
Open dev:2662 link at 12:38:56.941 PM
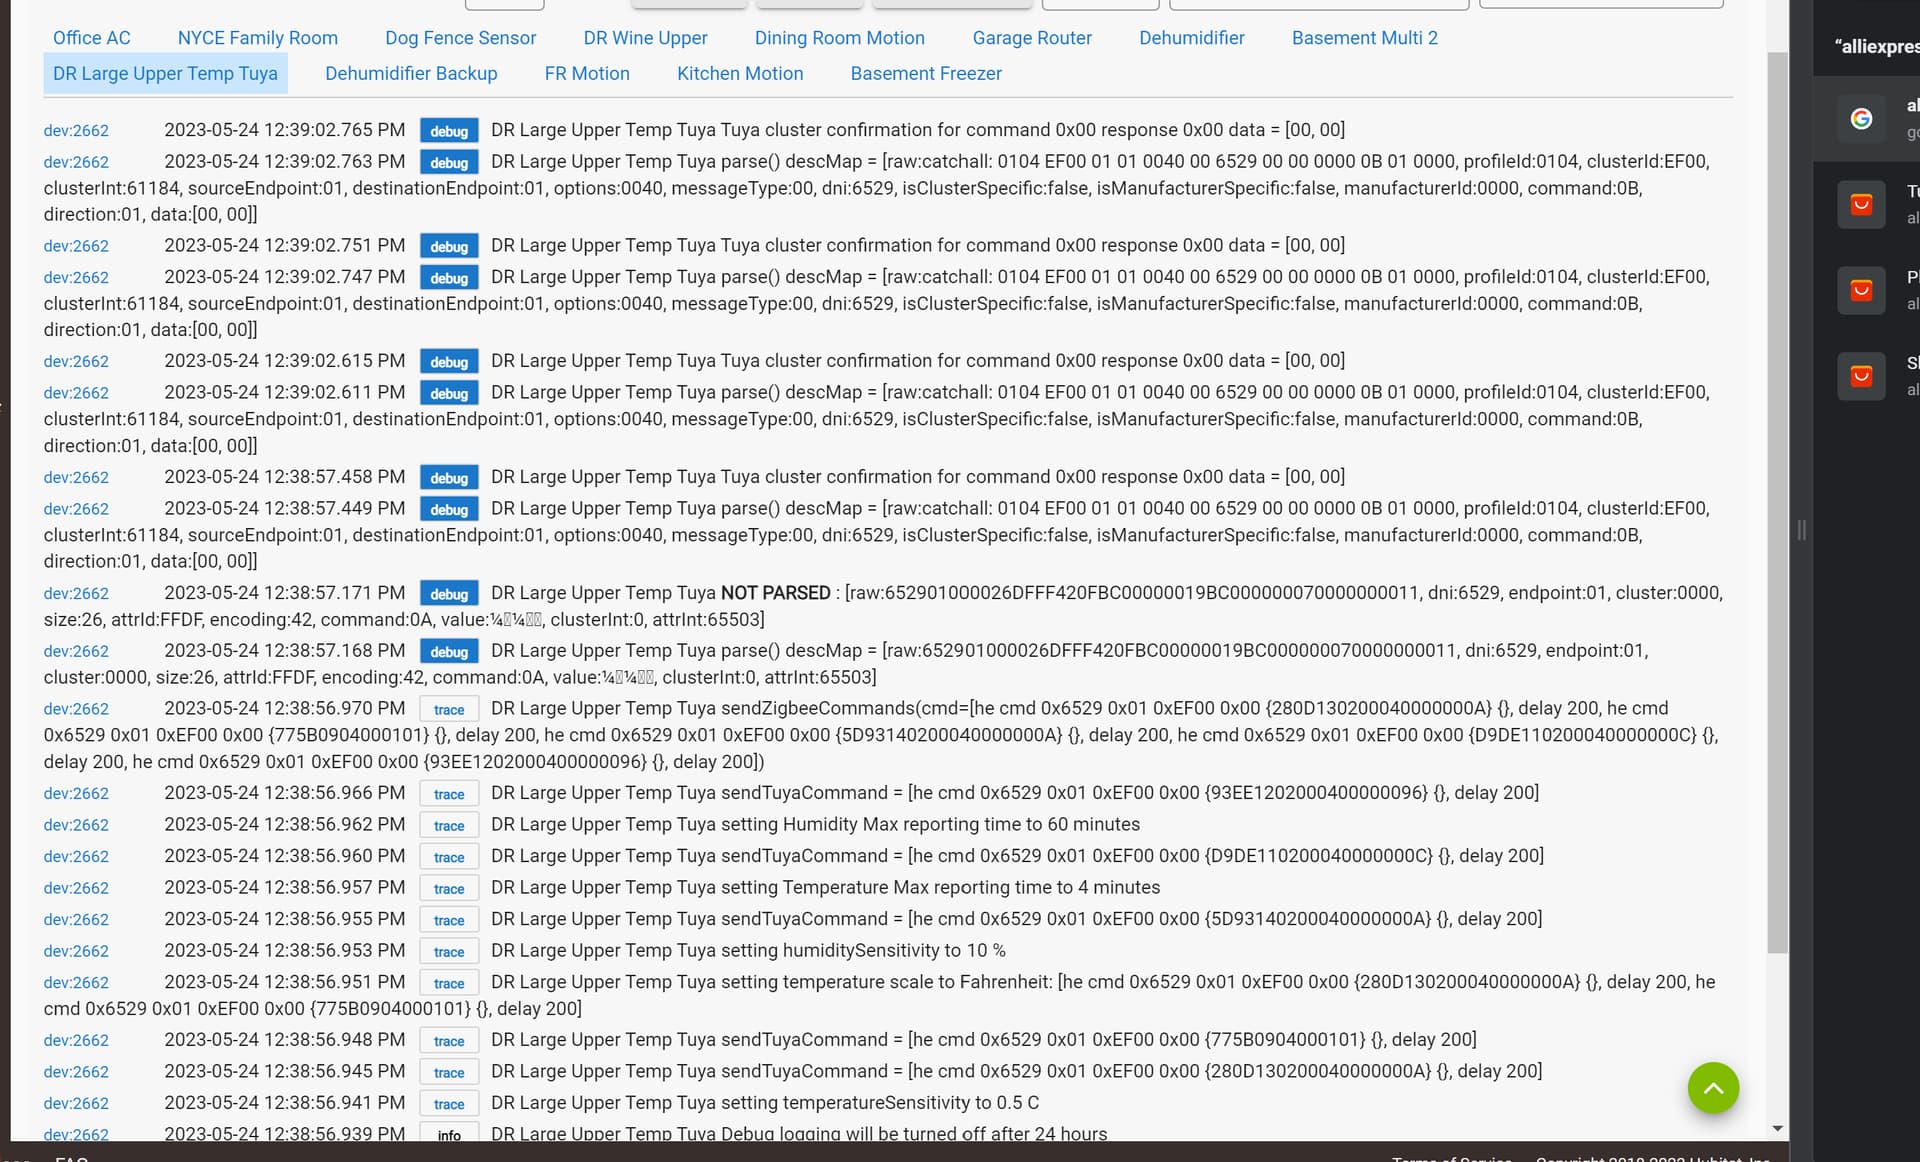(76, 1104)
